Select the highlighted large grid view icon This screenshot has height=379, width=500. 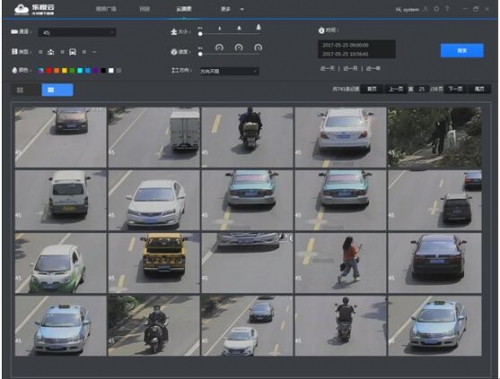pyautogui.click(x=57, y=90)
